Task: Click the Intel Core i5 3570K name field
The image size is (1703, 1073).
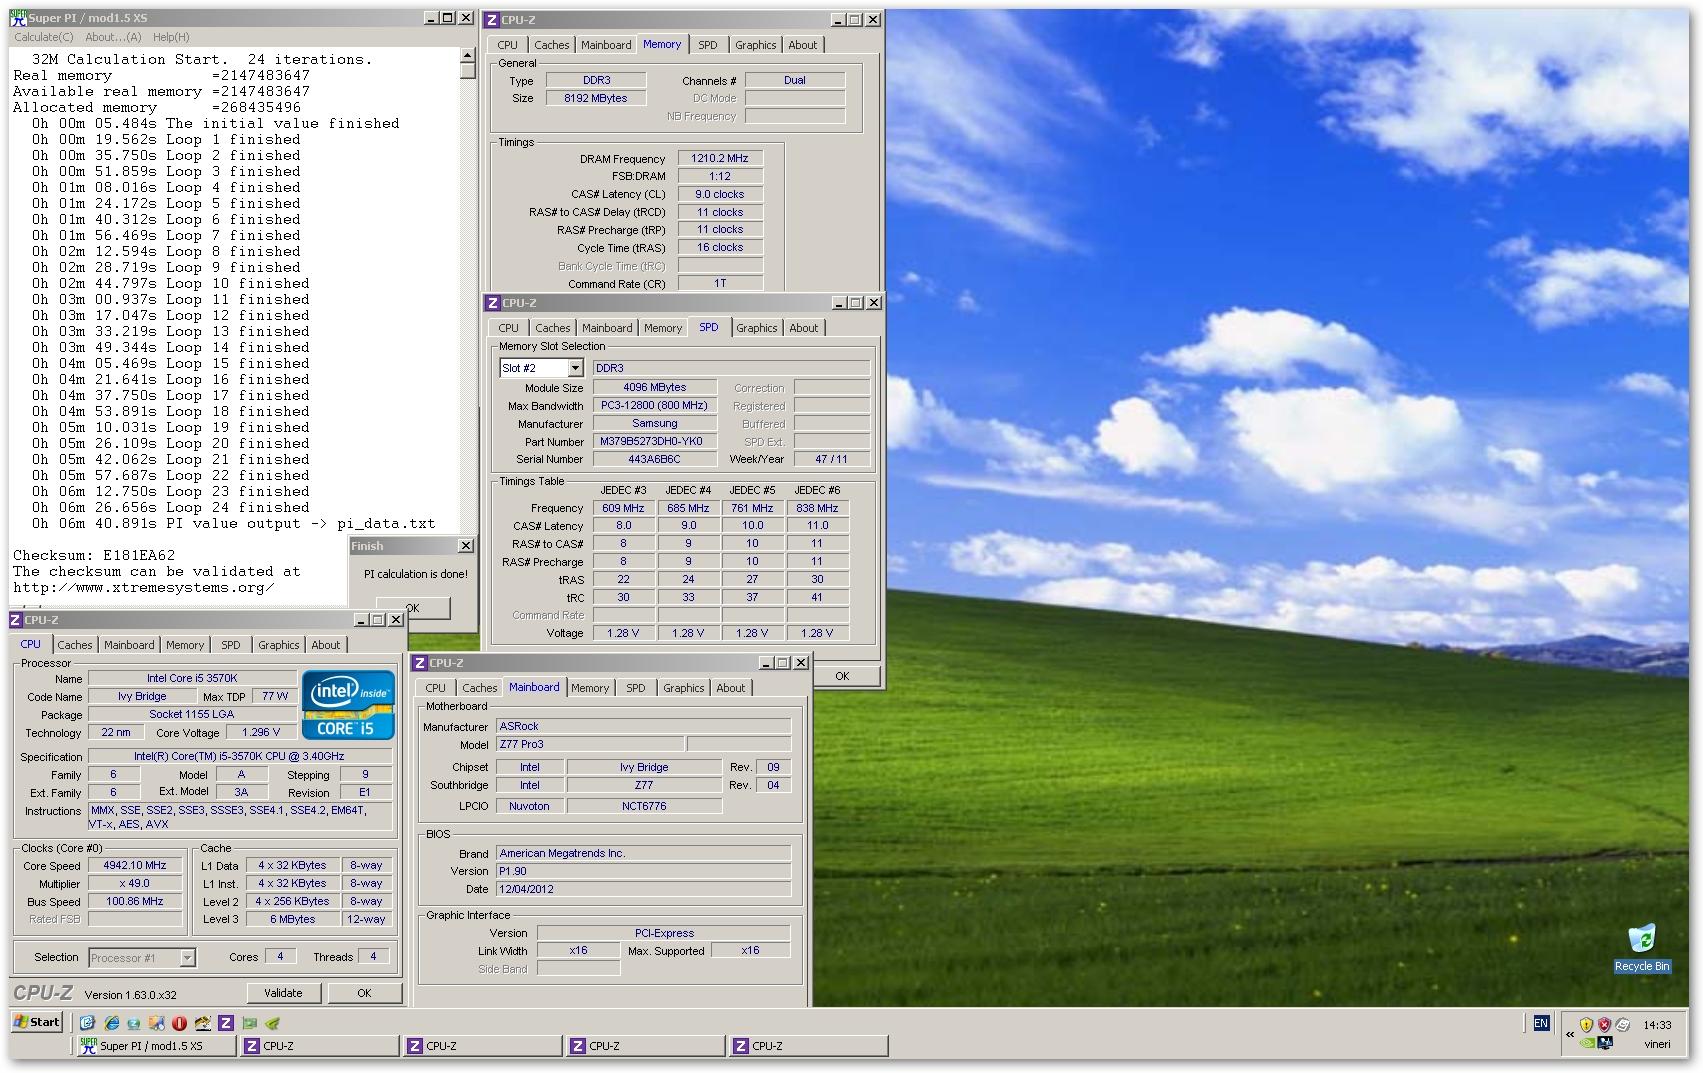Action: [192, 678]
